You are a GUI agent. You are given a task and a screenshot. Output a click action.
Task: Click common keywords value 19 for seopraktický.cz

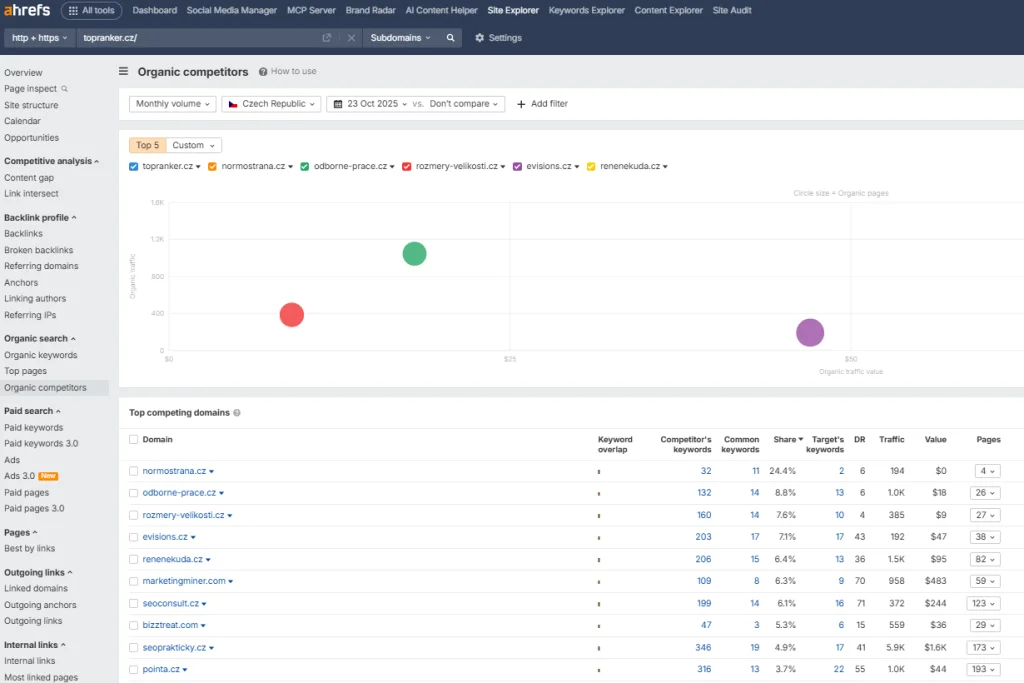tap(755, 648)
